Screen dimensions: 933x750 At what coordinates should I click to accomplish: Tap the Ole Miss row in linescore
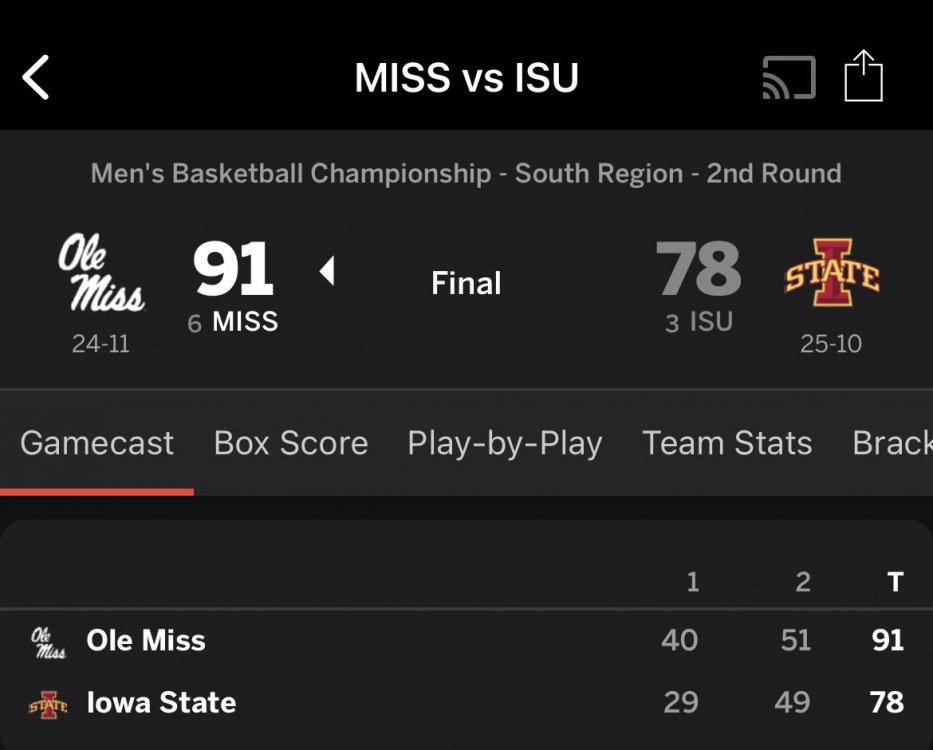(x=146, y=641)
